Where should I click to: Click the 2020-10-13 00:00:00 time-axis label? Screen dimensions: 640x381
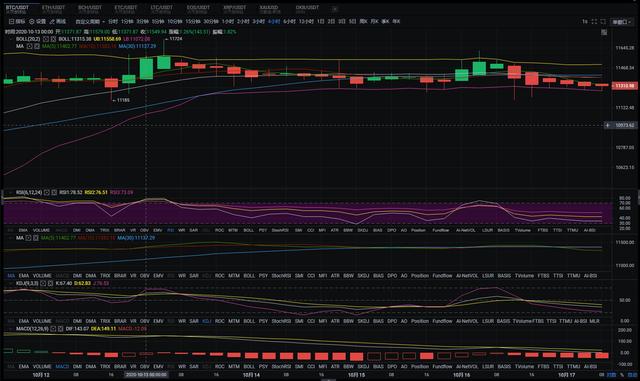(x=146, y=374)
